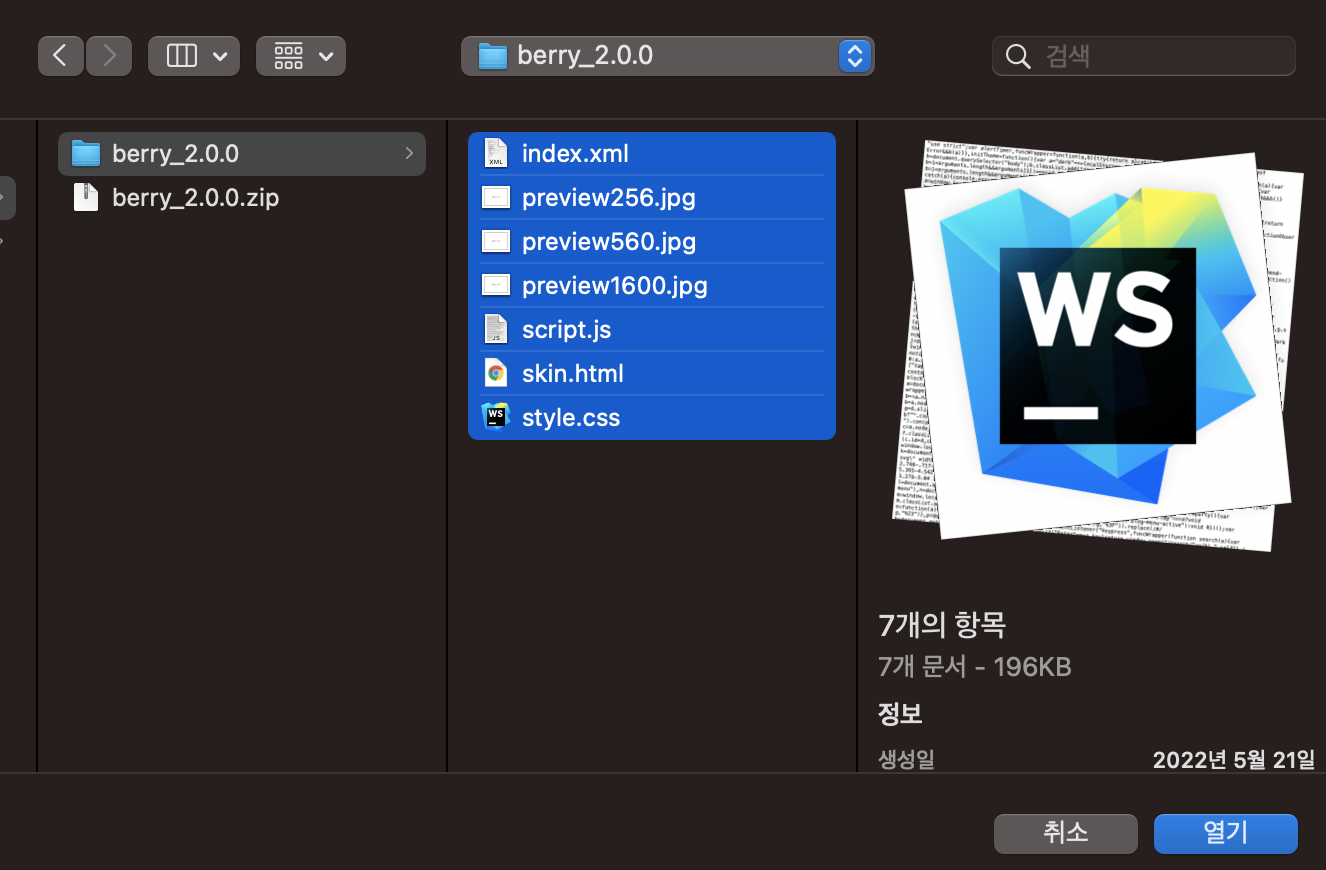Image resolution: width=1326 pixels, height=870 pixels.
Task: Open the column view mode selector
Action: pyautogui.click(x=194, y=56)
